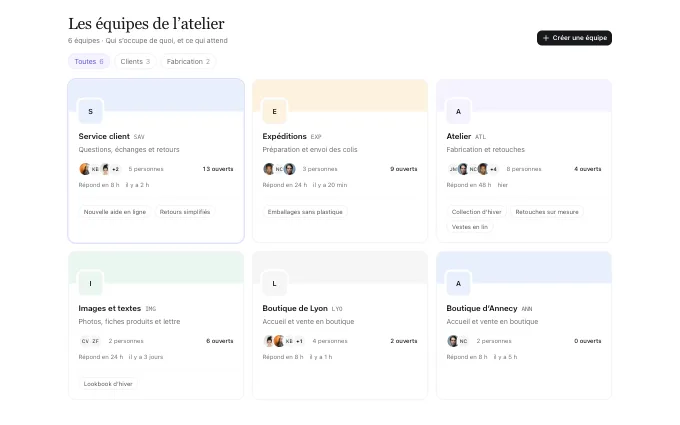Click the Les équipes de l'atelier heading
Viewport: 680px width, 425px height.
click(146, 24)
